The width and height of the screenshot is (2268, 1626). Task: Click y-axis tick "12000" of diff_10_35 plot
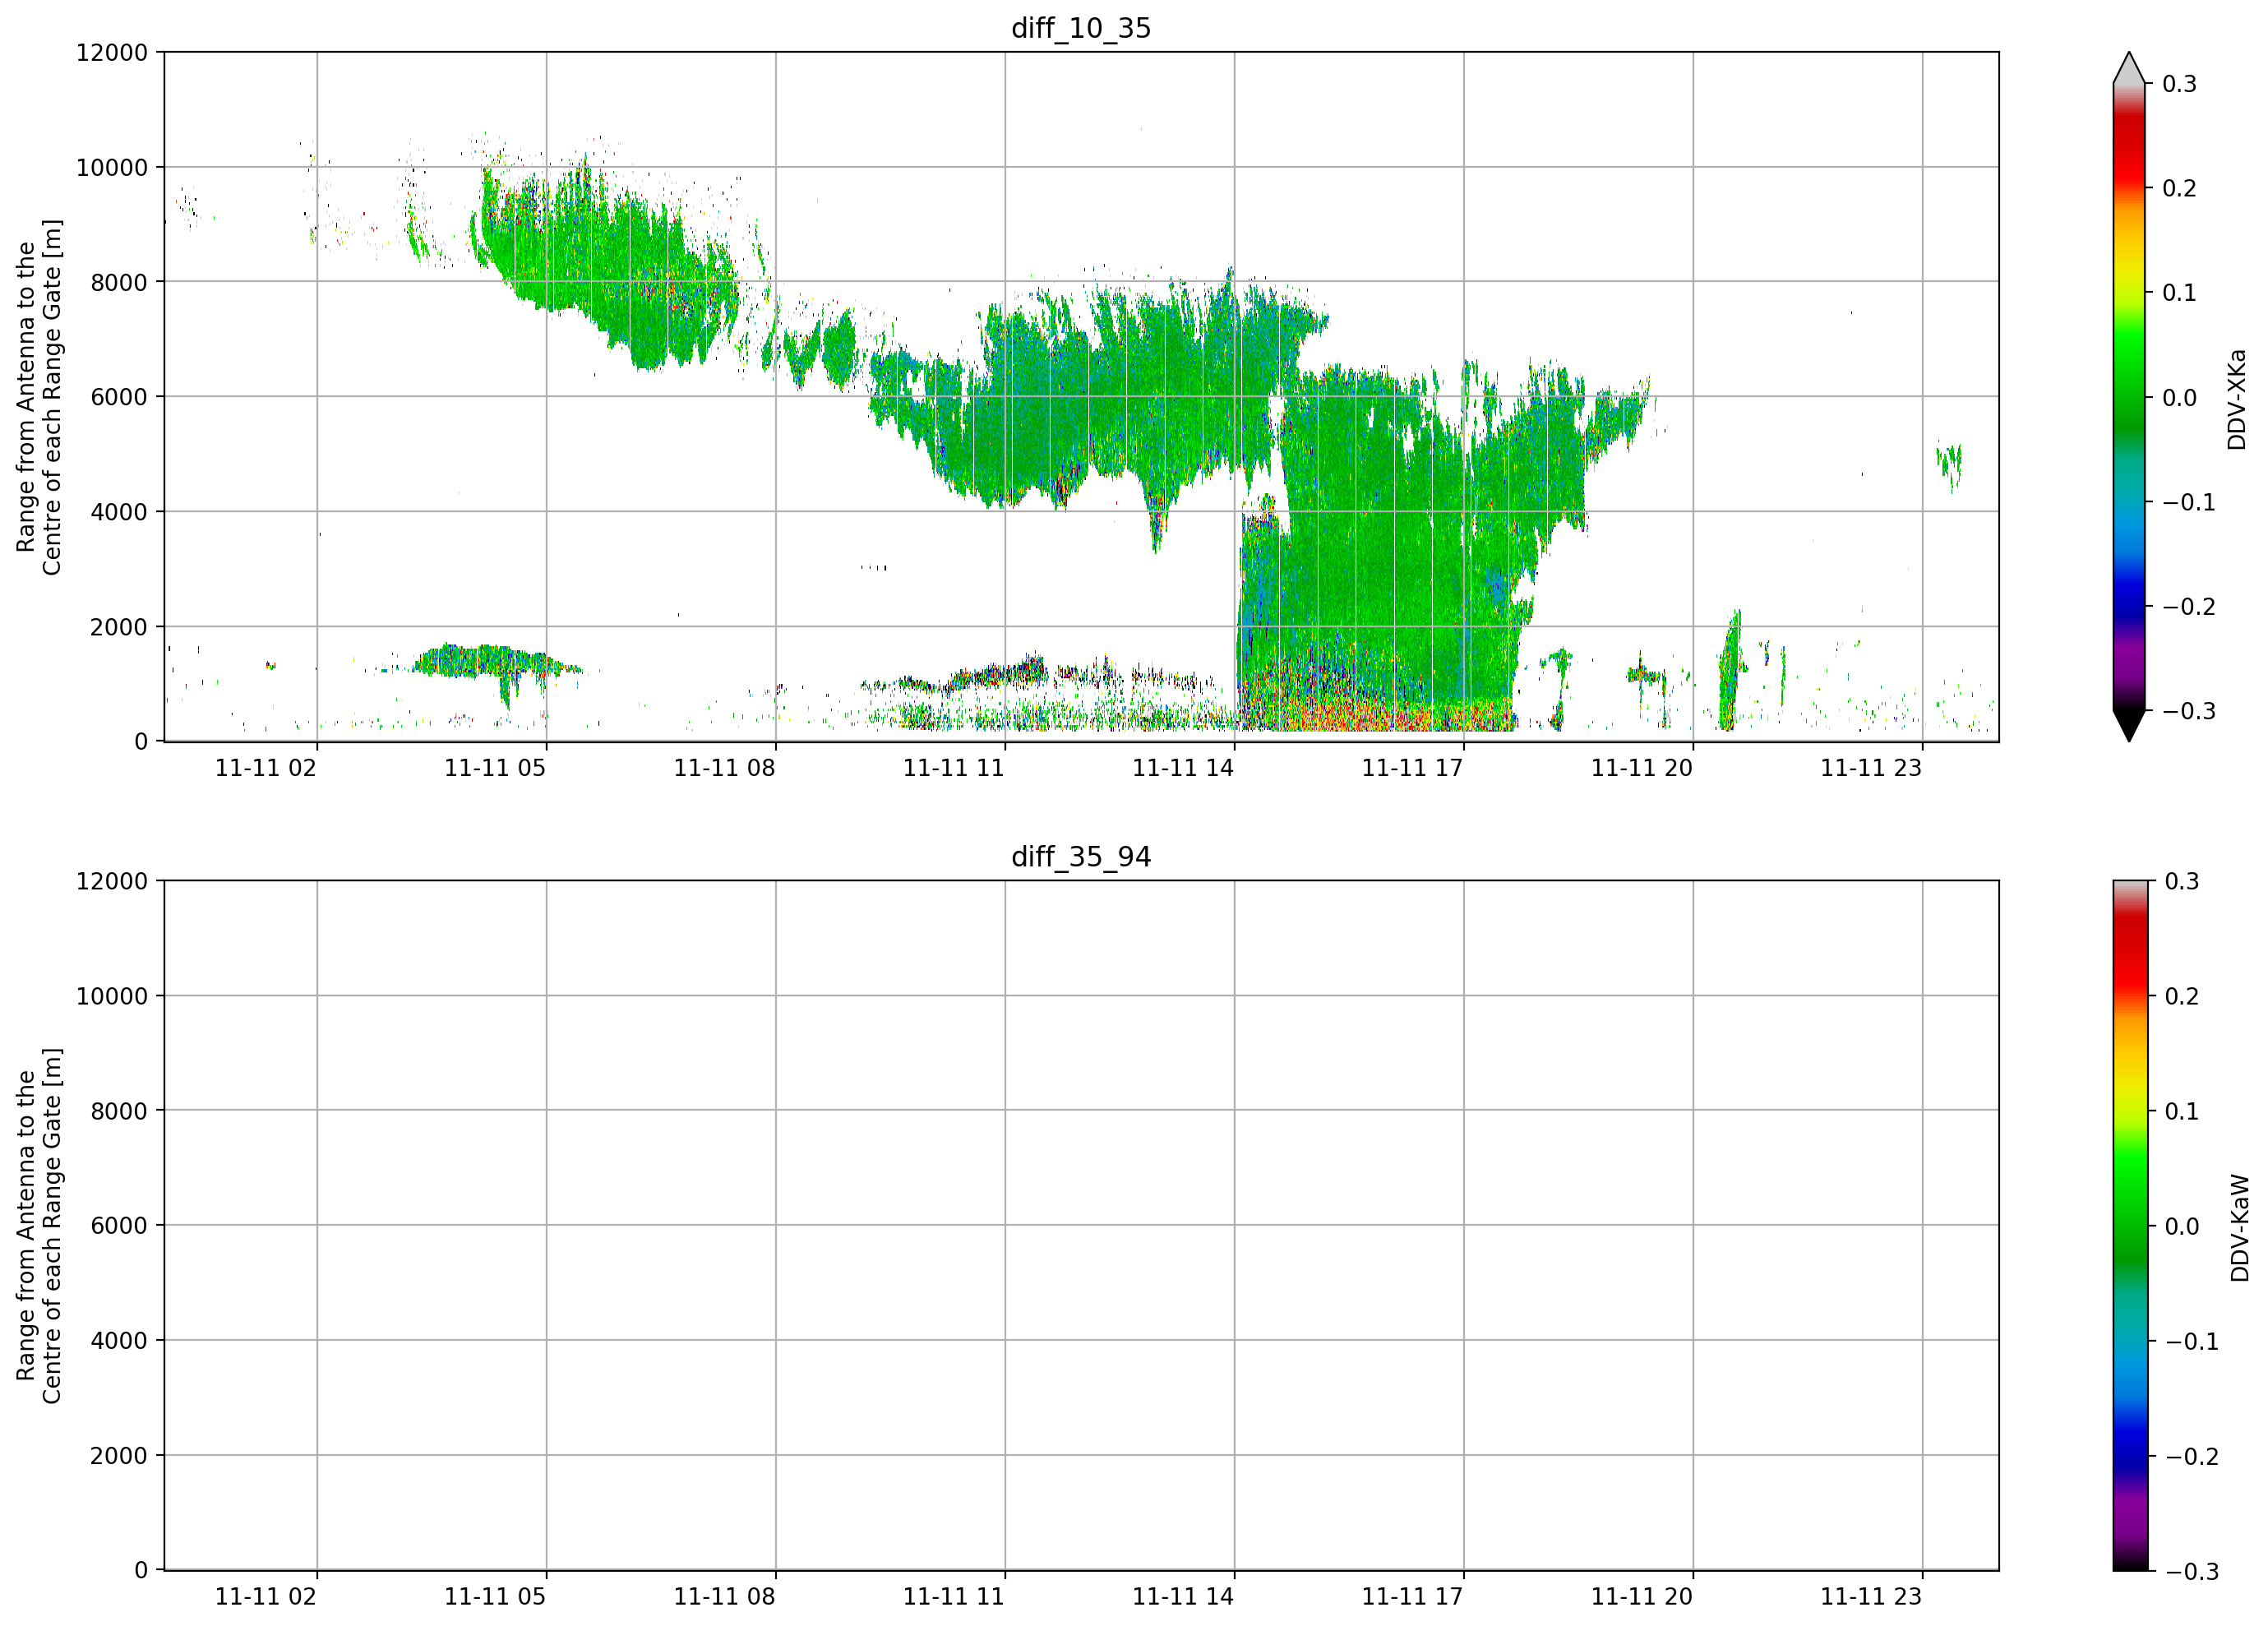click(x=112, y=52)
